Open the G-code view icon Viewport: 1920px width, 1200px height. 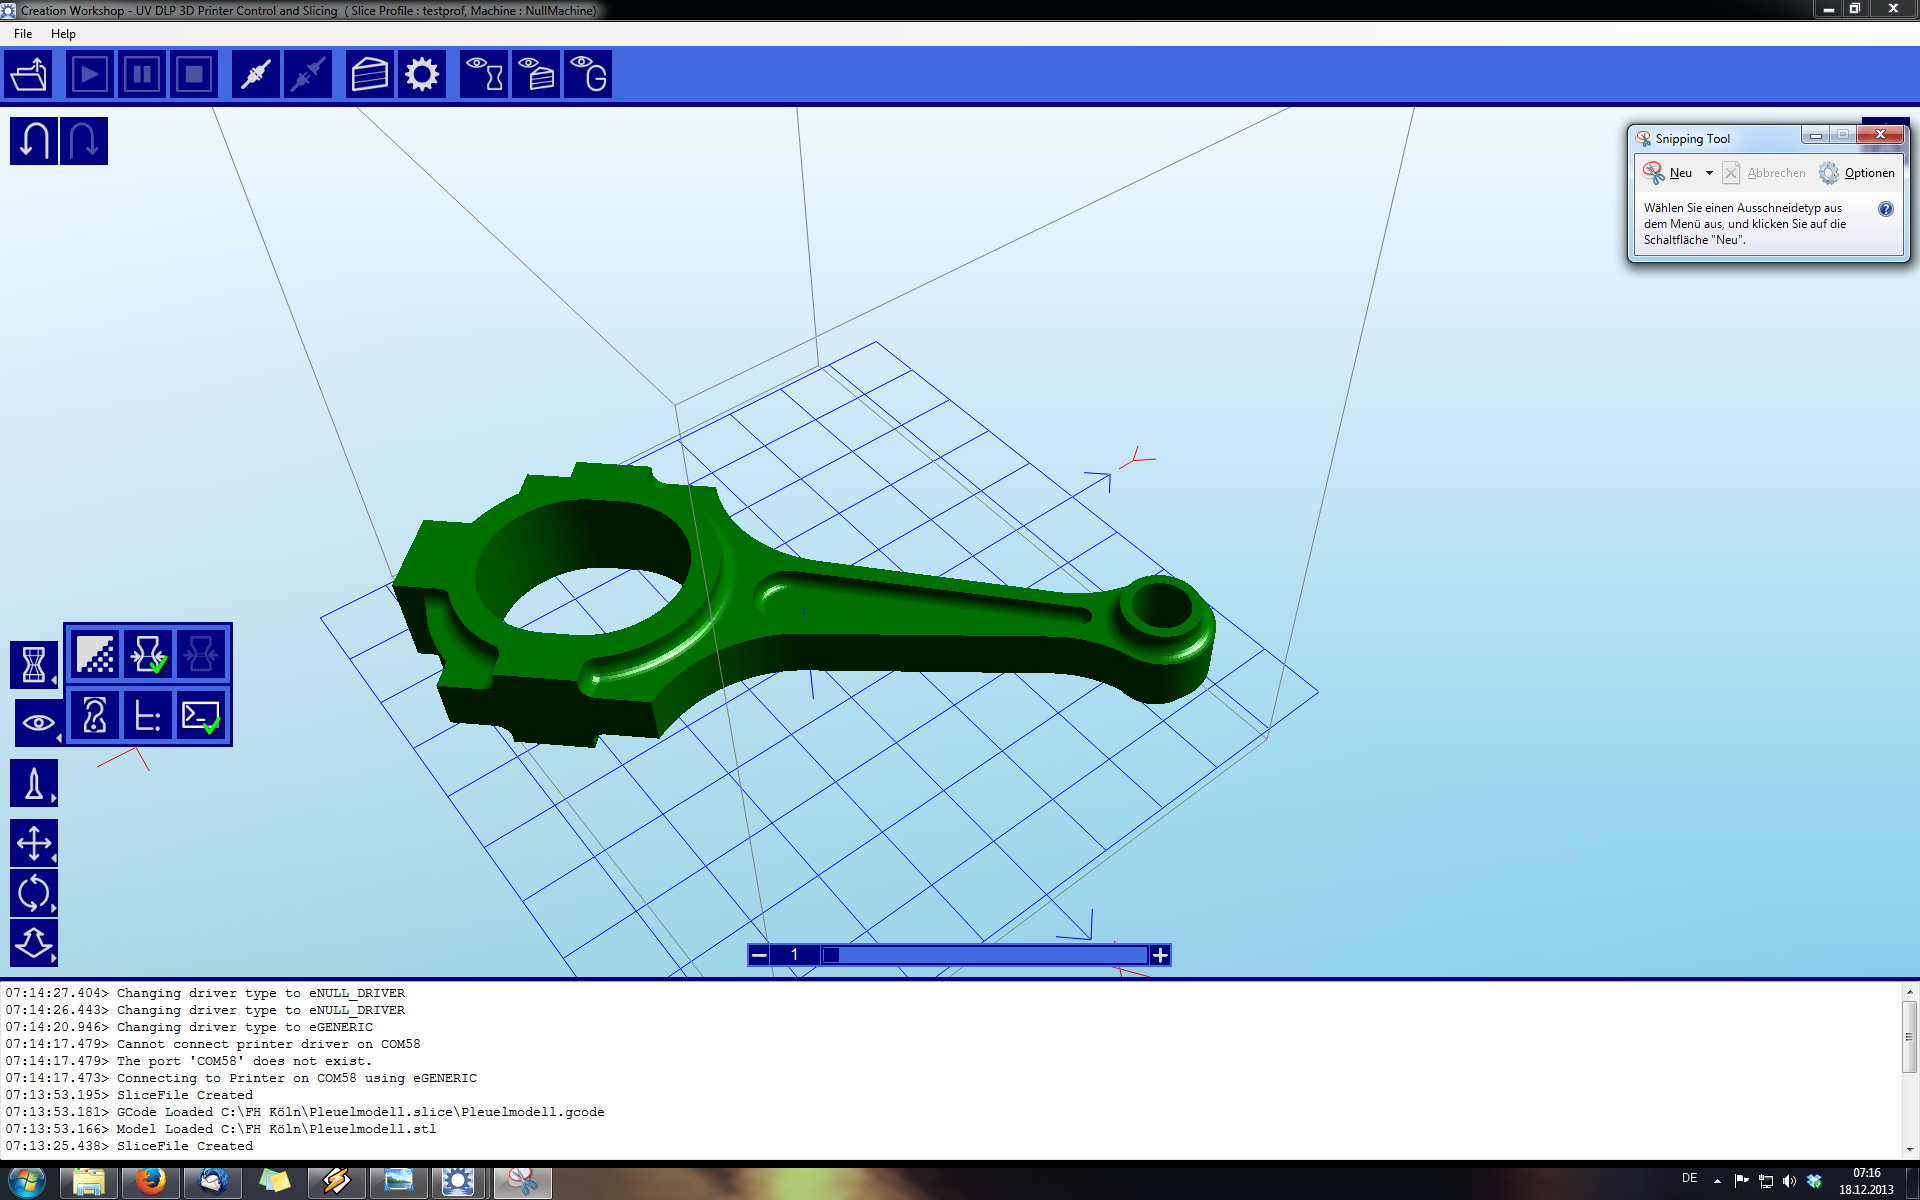(588, 75)
